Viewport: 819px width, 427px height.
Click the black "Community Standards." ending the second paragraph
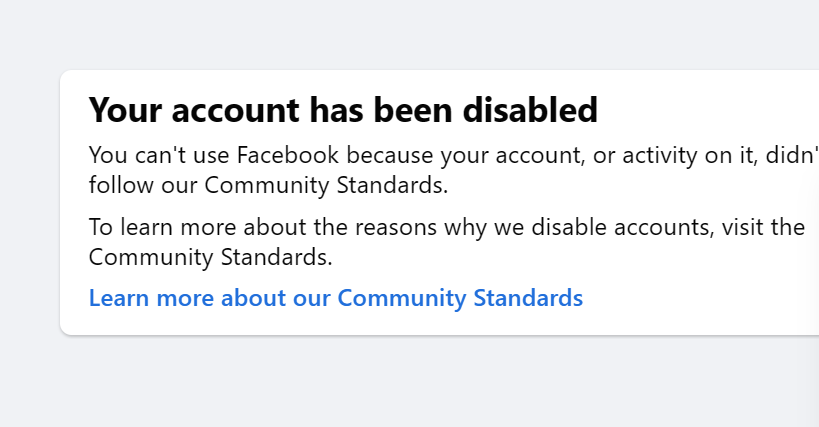pos(210,257)
